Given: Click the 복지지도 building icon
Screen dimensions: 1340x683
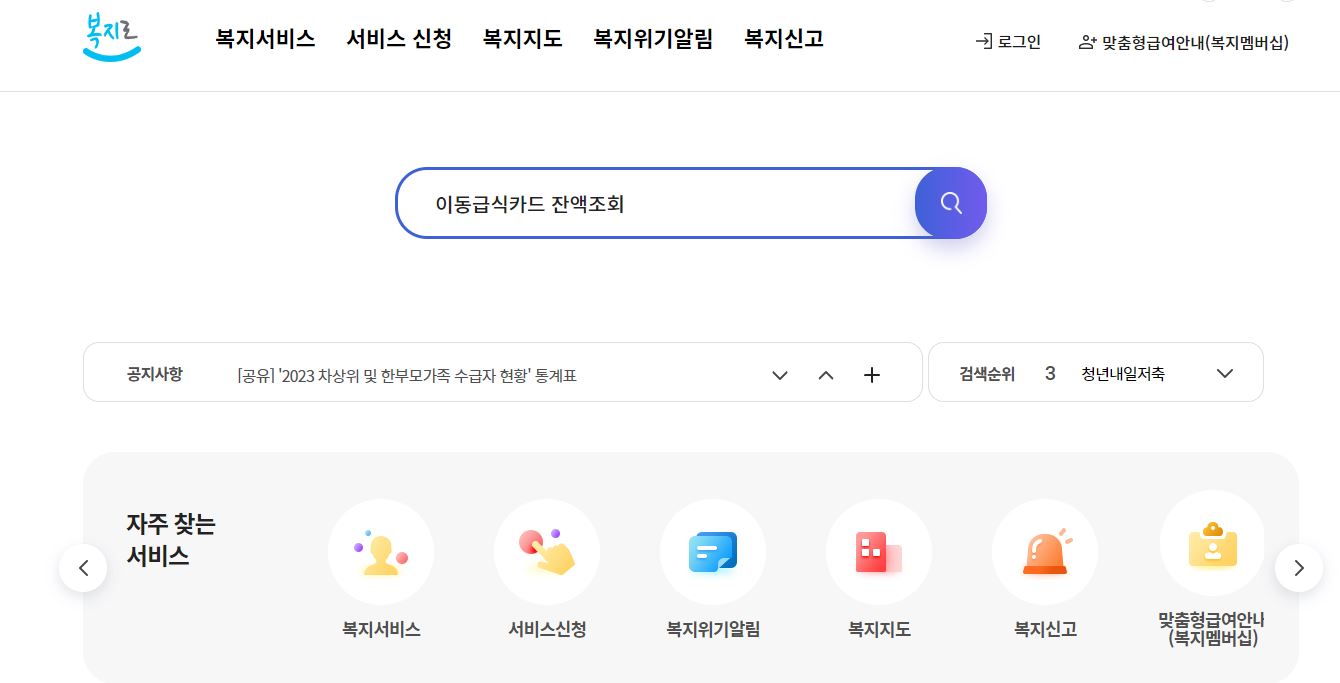Looking at the screenshot, I should pos(879,552).
